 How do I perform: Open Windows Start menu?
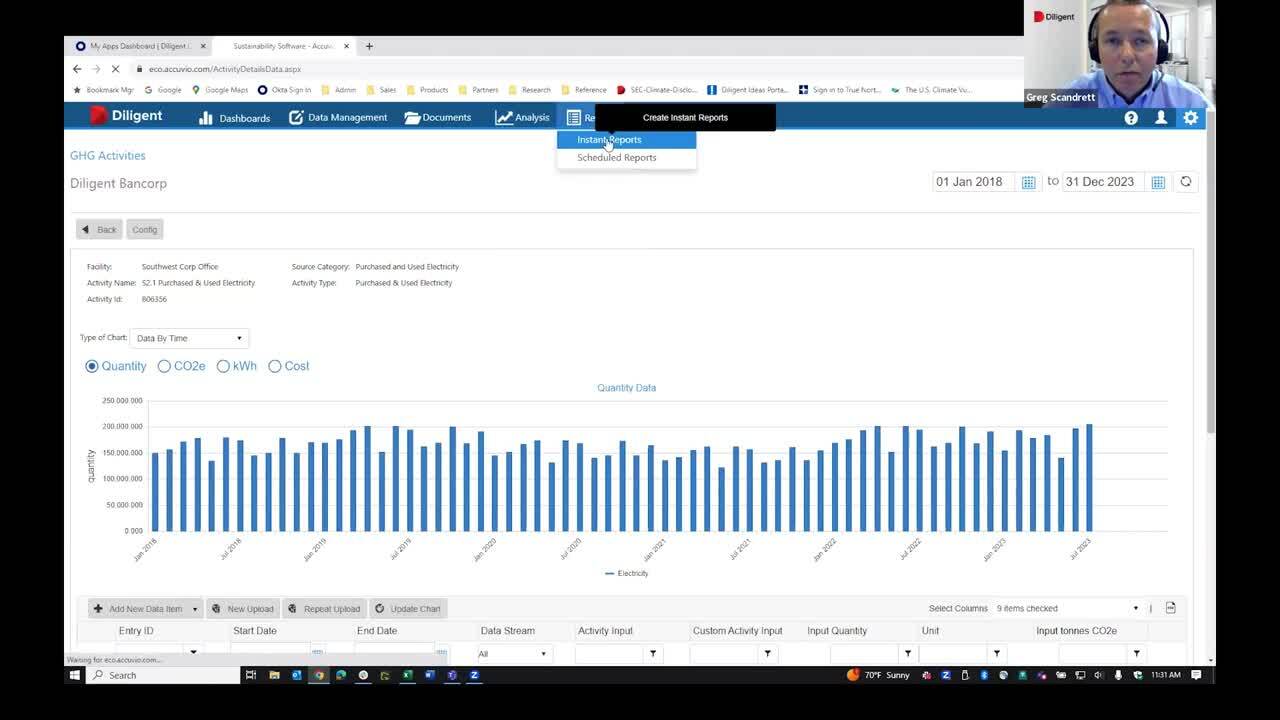tap(74, 675)
